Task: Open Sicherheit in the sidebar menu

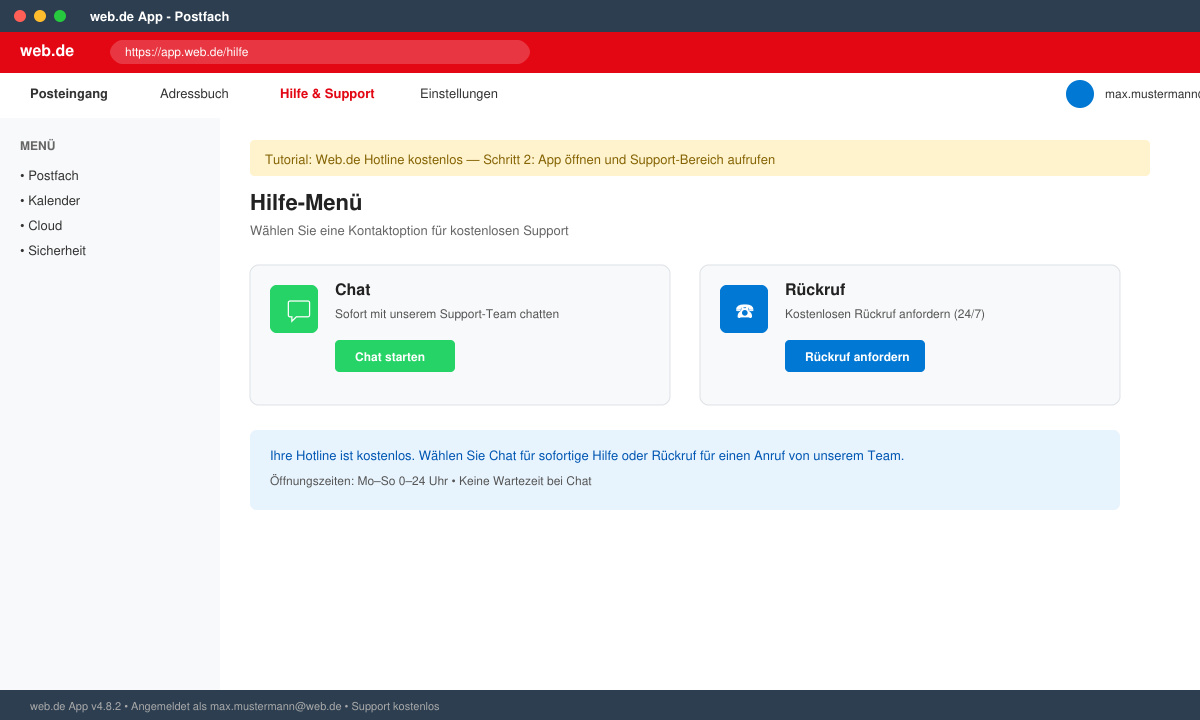Action: click(53, 251)
